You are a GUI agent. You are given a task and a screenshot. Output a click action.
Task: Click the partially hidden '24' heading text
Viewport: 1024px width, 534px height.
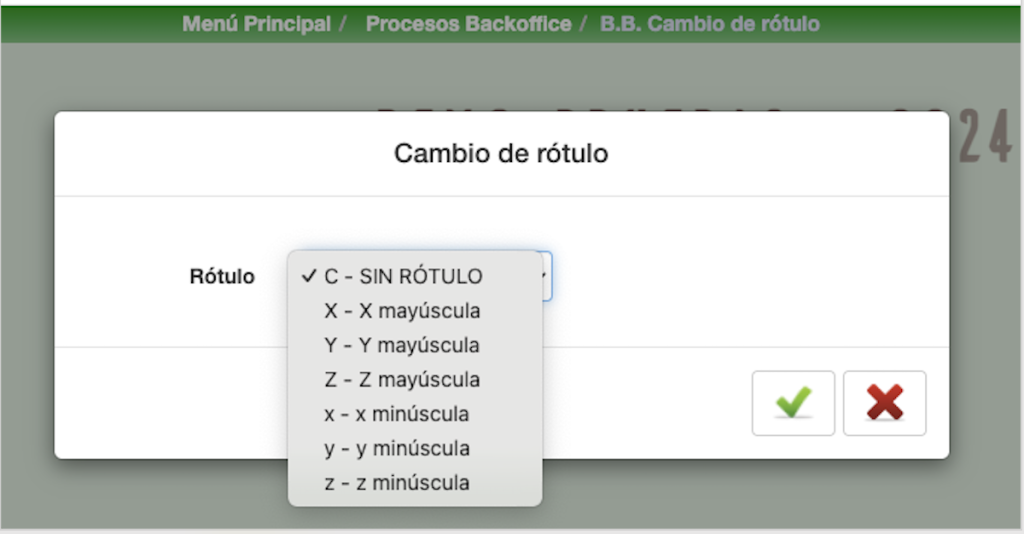pos(985,136)
